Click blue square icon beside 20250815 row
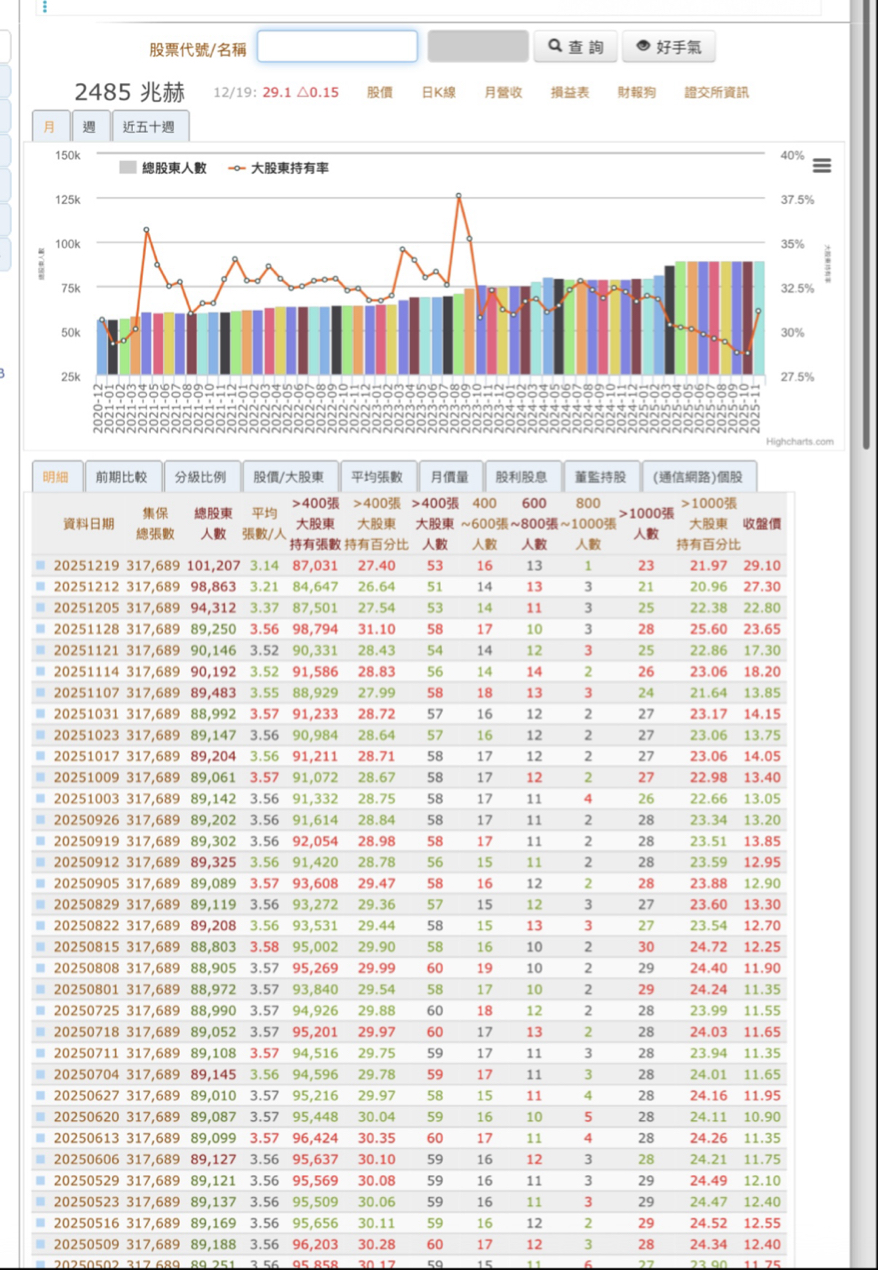 click(x=41, y=947)
